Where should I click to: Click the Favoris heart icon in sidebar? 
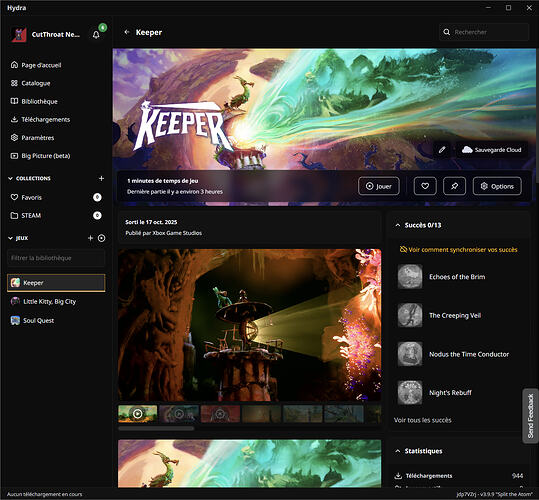14,197
